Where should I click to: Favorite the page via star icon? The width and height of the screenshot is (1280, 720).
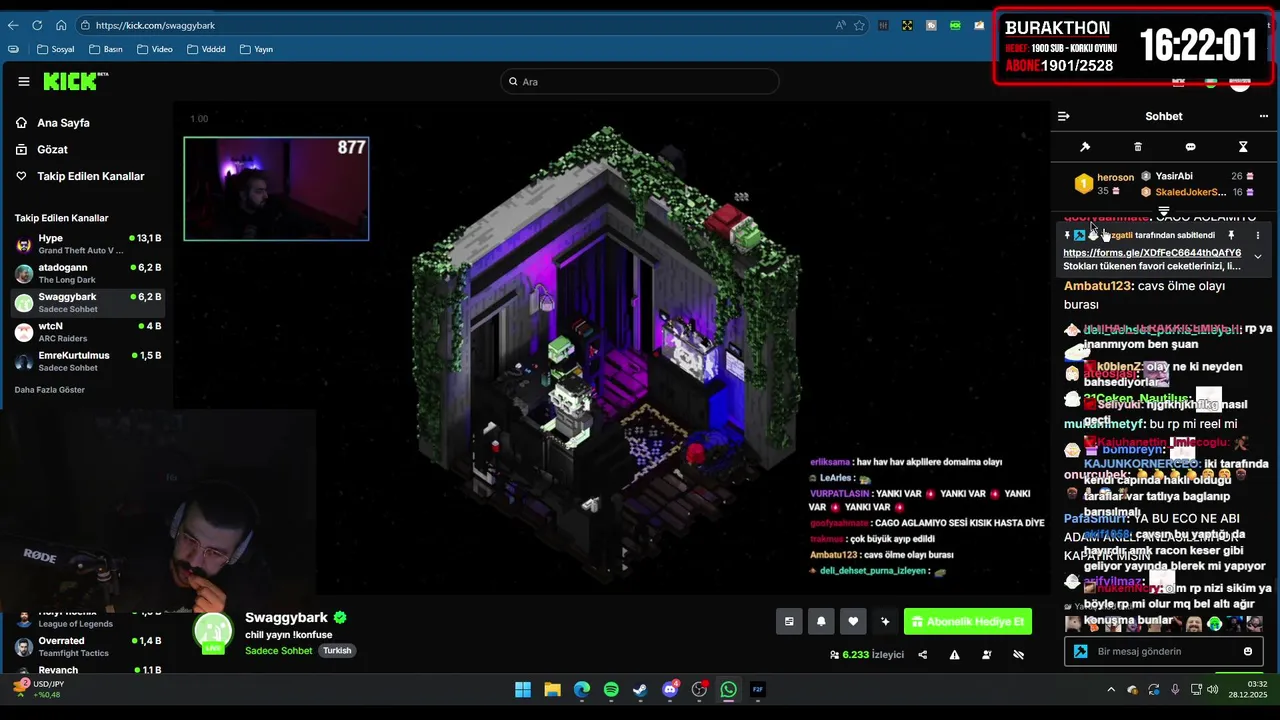tap(859, 25)
